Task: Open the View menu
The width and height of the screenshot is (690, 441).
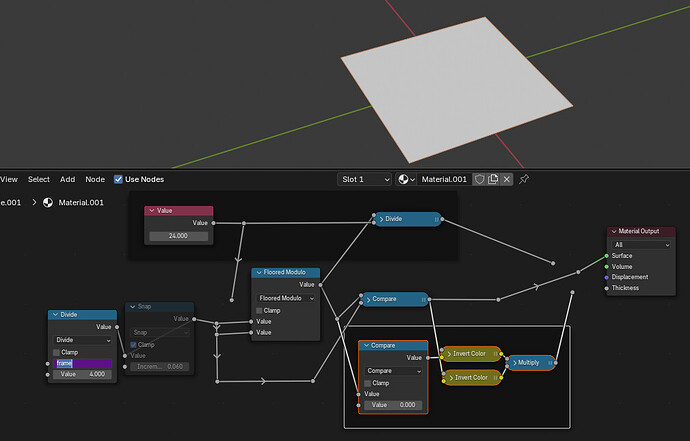Action: click(9, 179)
